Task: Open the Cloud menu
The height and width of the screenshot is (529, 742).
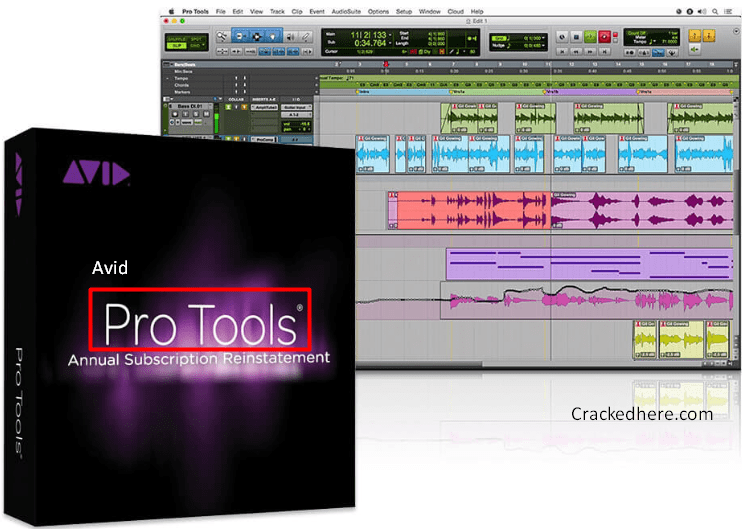Action: click(x=456, y=11)
